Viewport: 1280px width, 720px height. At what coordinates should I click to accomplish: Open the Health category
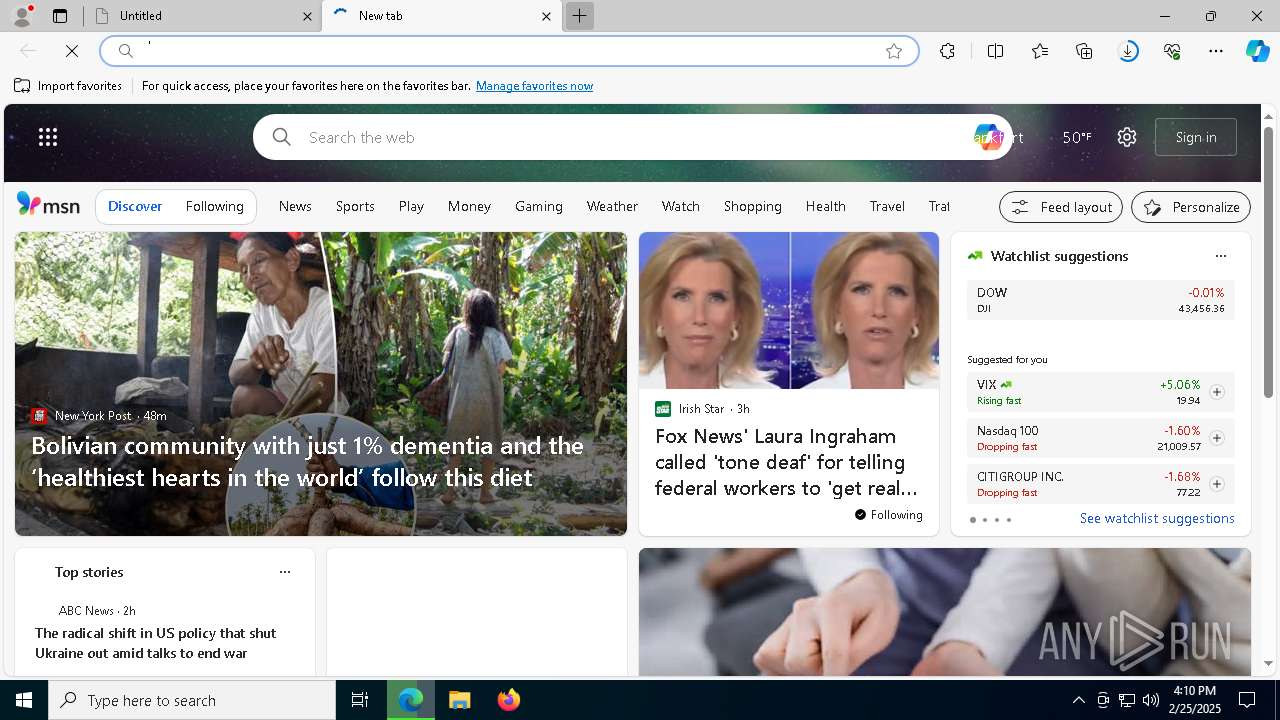point(826,206)
